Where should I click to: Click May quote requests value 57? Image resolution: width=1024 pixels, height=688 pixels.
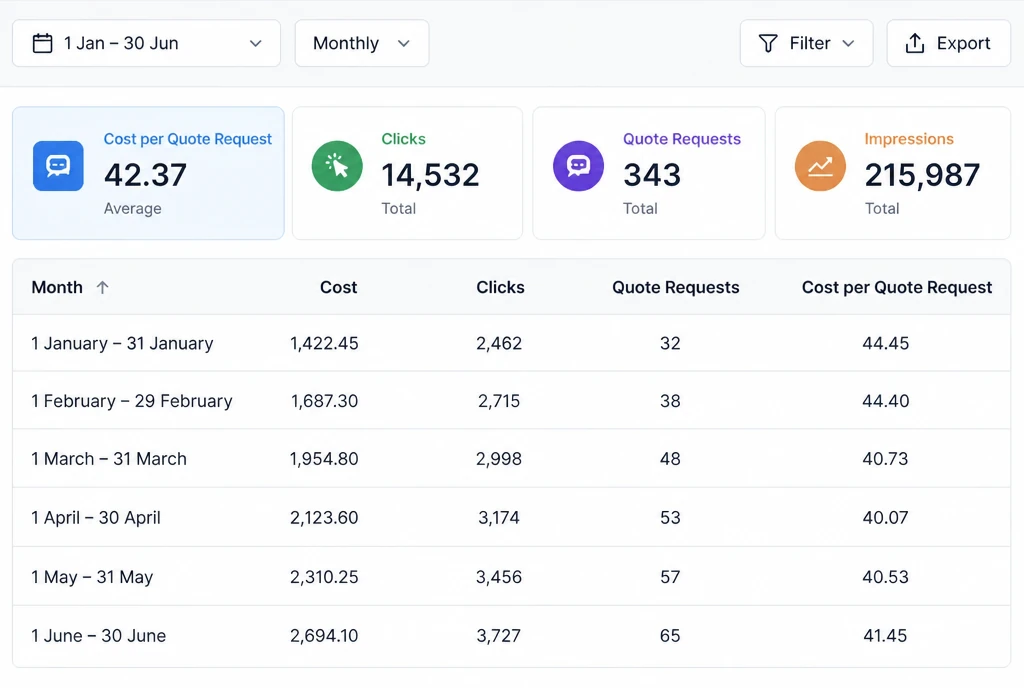click(x=670, y=577)
